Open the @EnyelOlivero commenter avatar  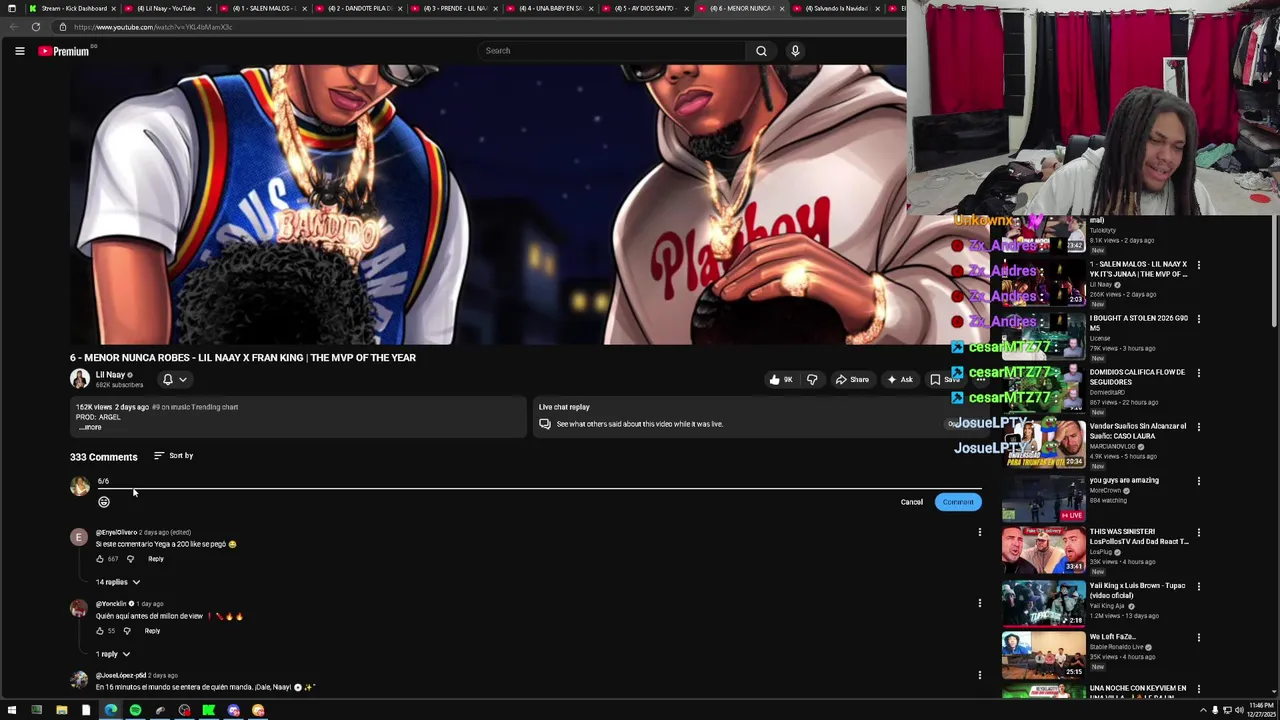[x=79, y=537]
